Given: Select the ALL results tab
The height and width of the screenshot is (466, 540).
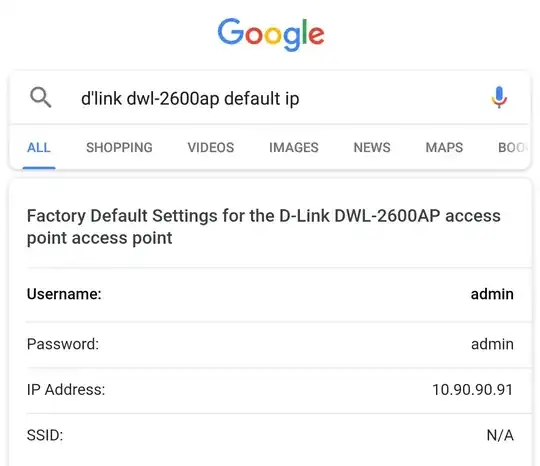Looking at the screenshot, I should click(x=39, y=147).
